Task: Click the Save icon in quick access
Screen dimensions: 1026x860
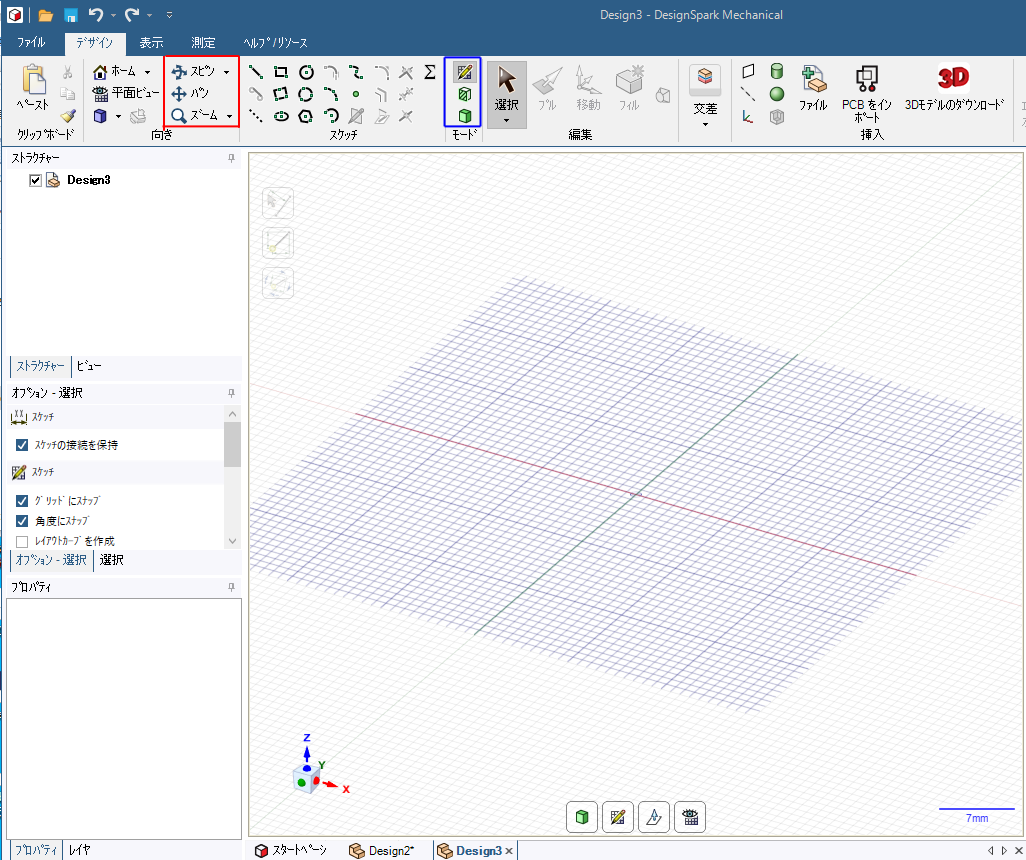Action: coord(71,15)
